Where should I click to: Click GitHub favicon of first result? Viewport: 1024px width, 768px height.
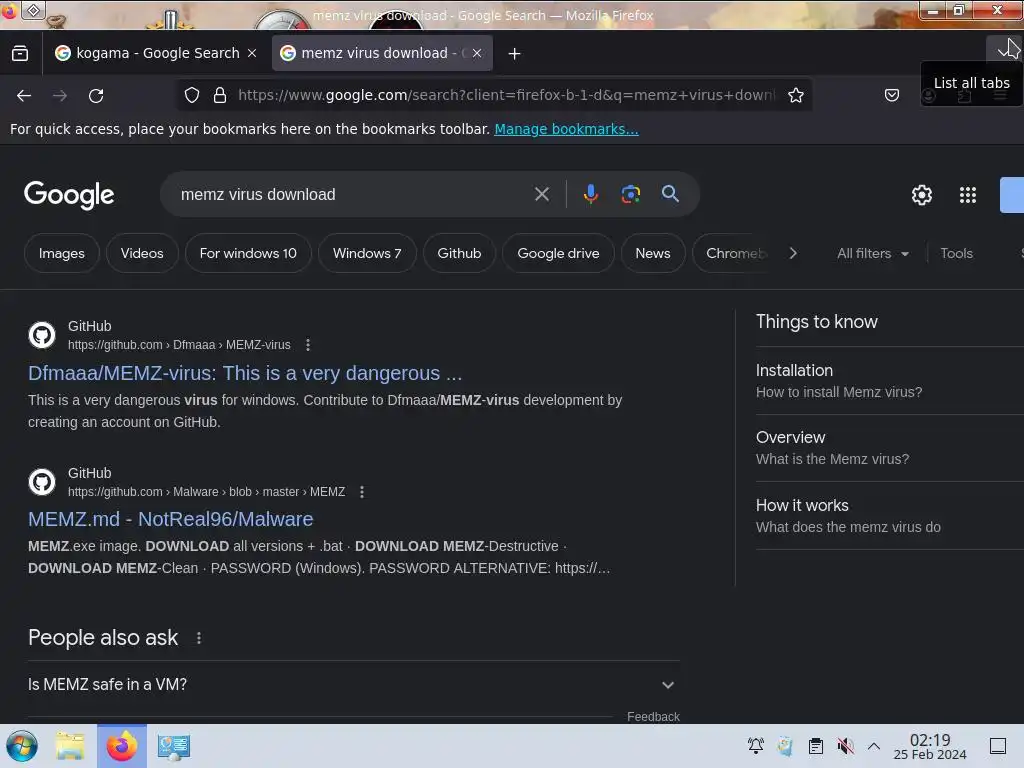(42, 335)
